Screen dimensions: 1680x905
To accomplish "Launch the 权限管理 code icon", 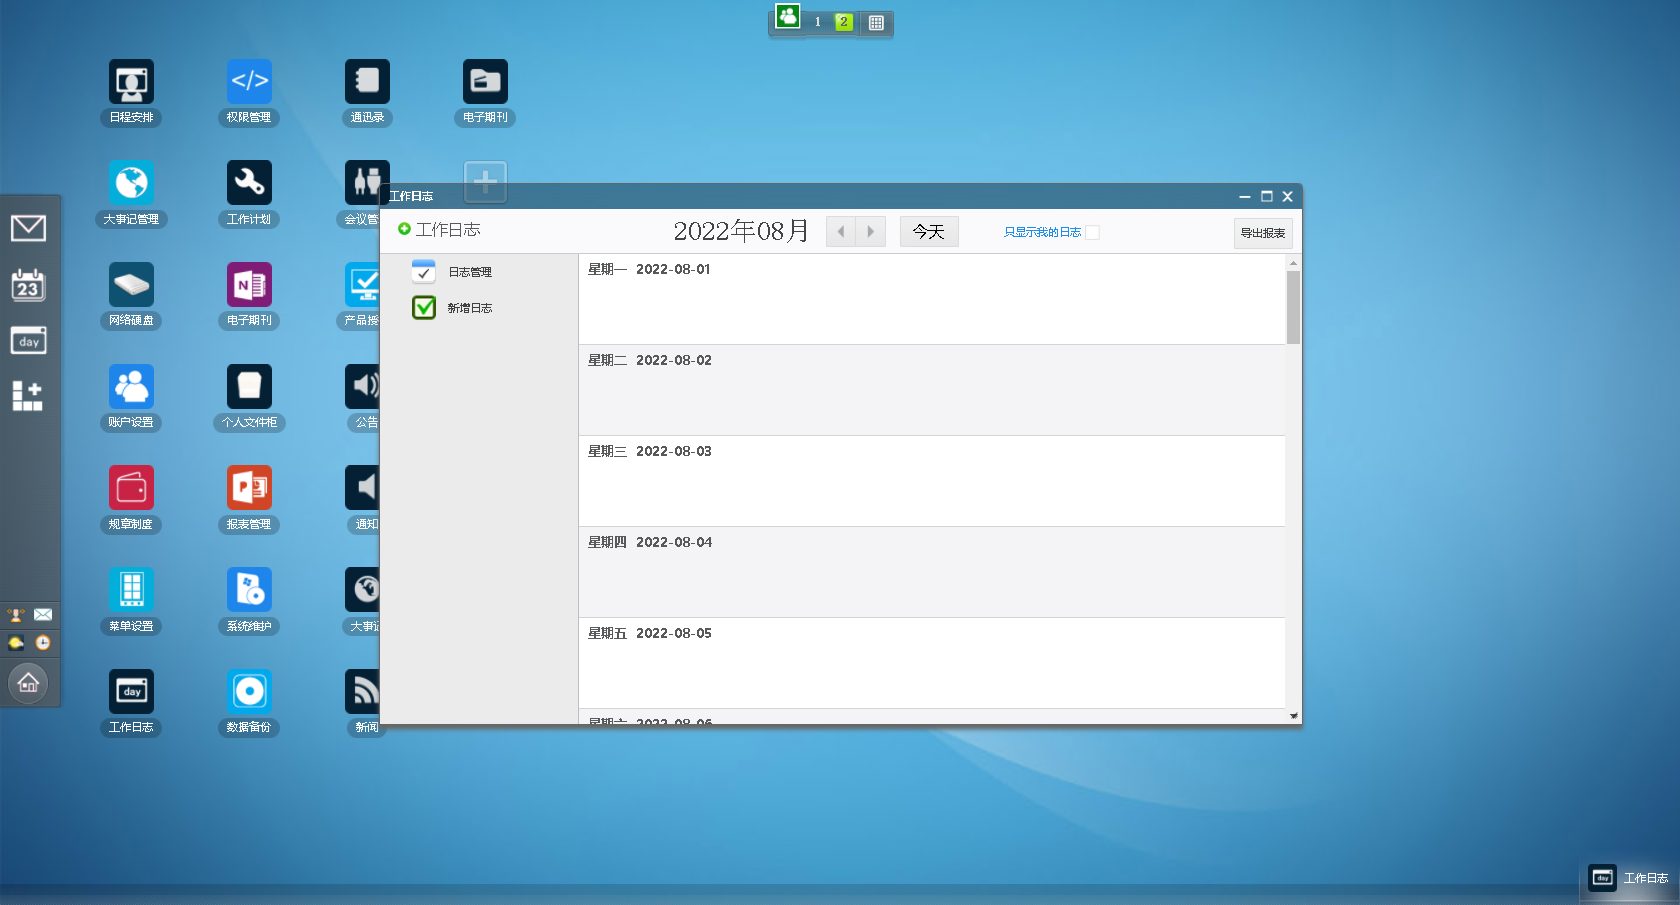I will [249, 82].
